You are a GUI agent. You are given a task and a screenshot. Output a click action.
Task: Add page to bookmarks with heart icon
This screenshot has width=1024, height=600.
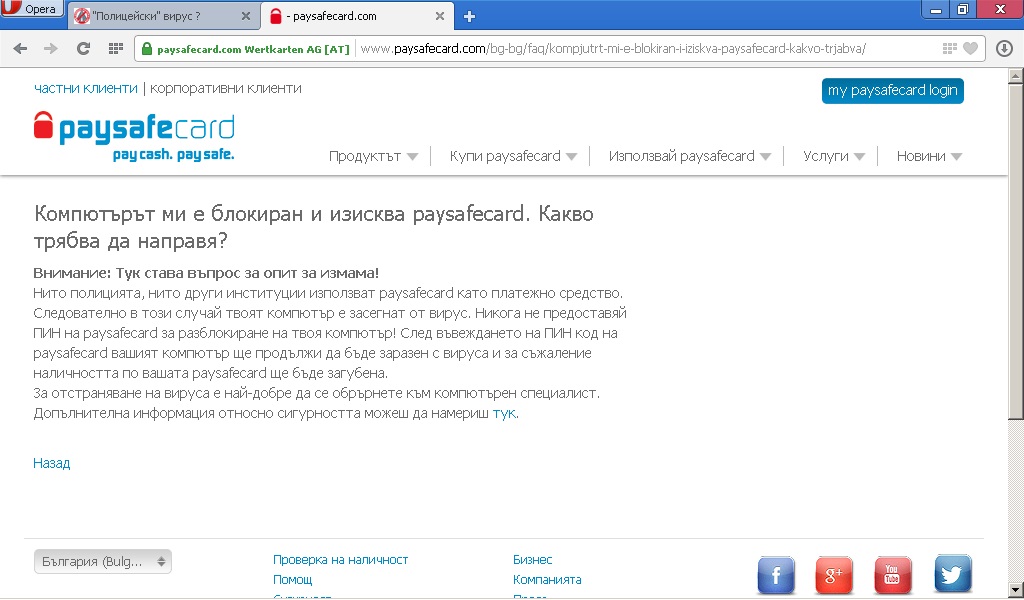pyautogui.click(x=971, y=48)
